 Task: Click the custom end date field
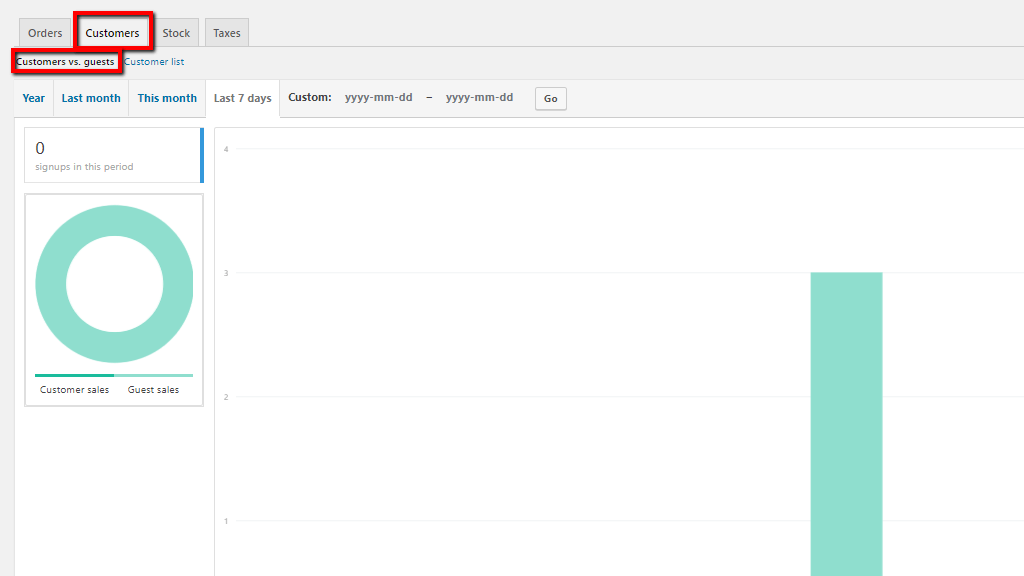pos(479,98)
